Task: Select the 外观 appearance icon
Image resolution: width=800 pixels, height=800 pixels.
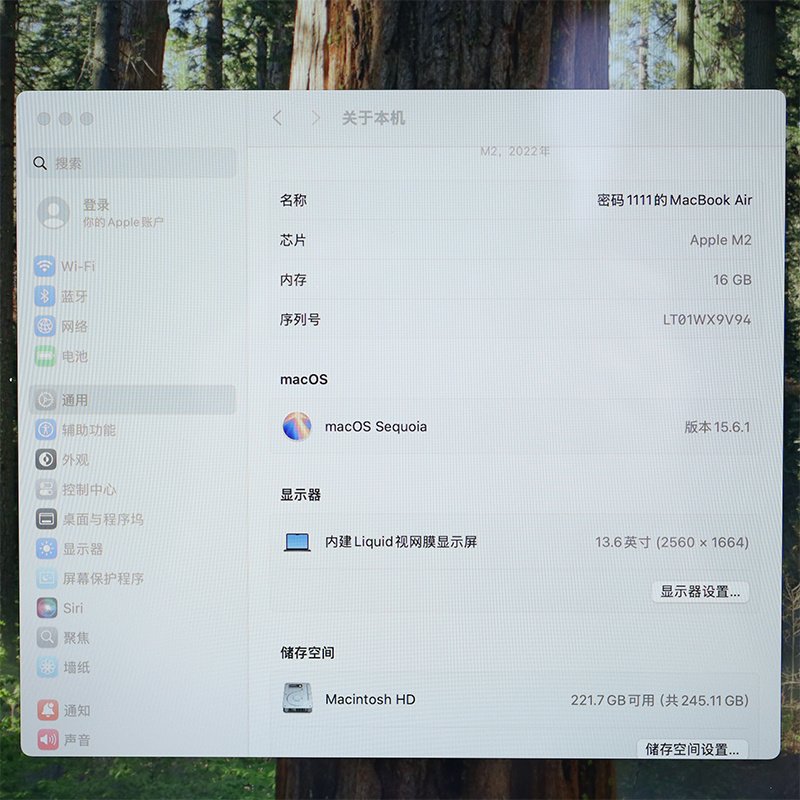Action: click(46, 459)
